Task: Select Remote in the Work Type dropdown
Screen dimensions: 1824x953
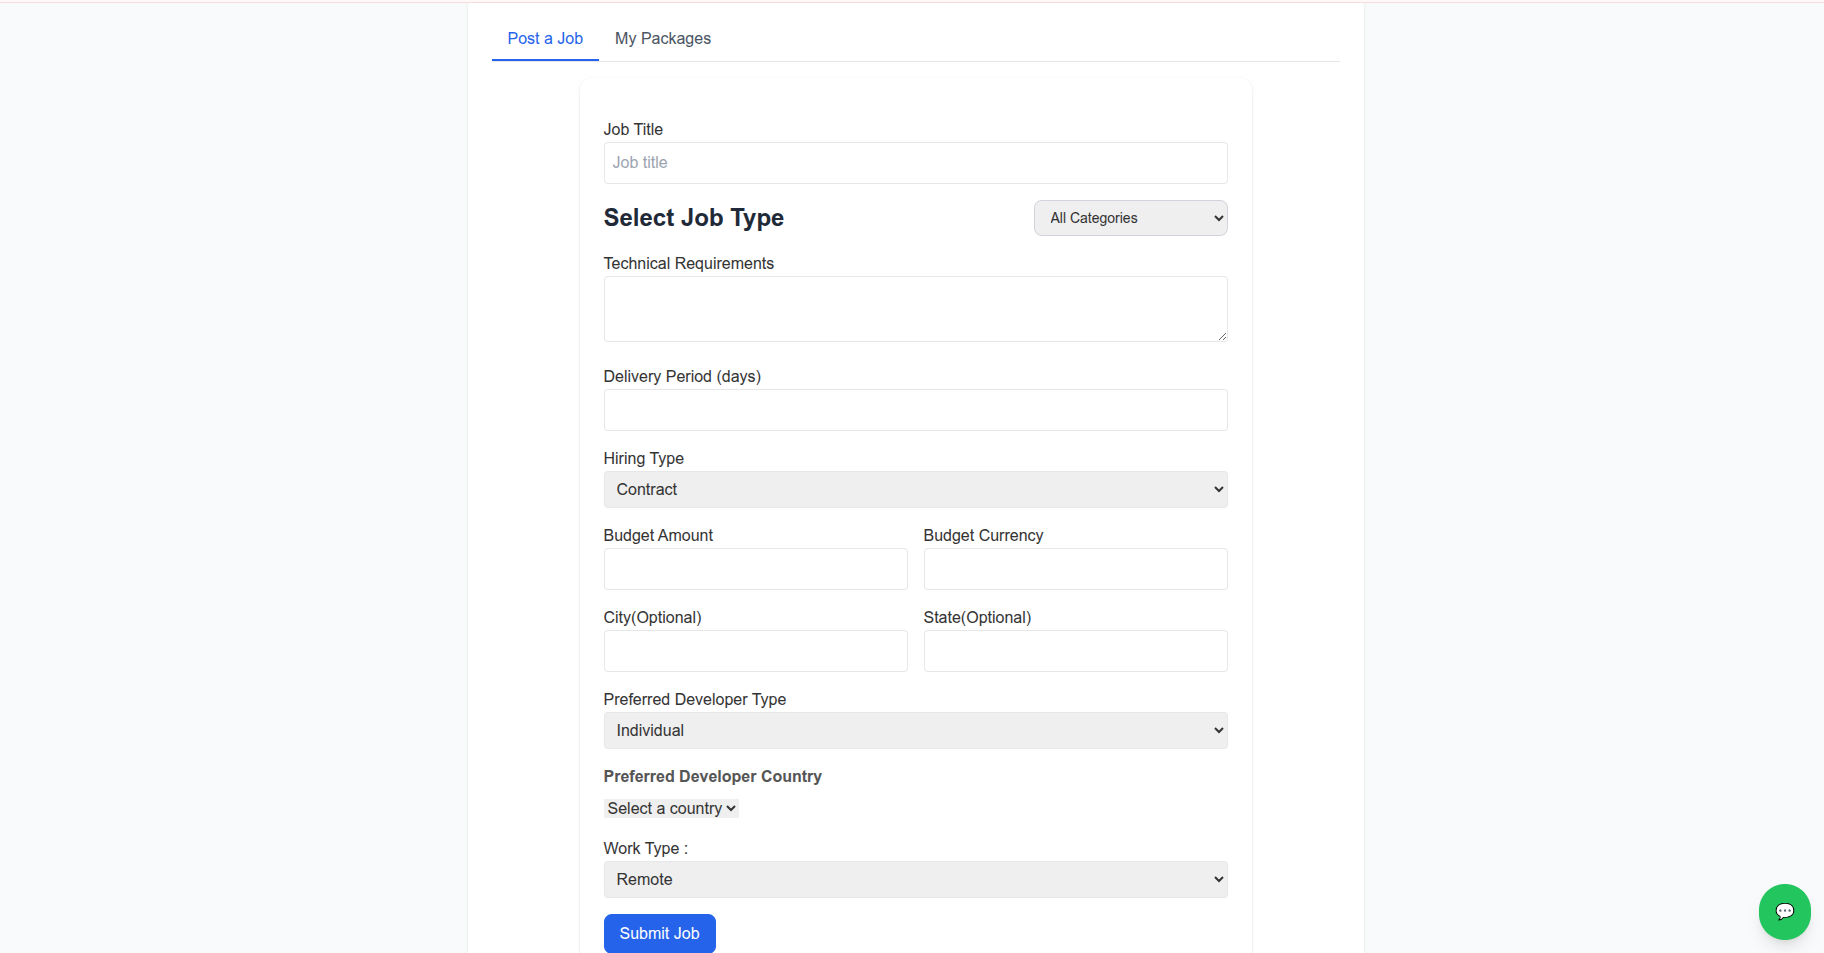Action: point(914,879)
